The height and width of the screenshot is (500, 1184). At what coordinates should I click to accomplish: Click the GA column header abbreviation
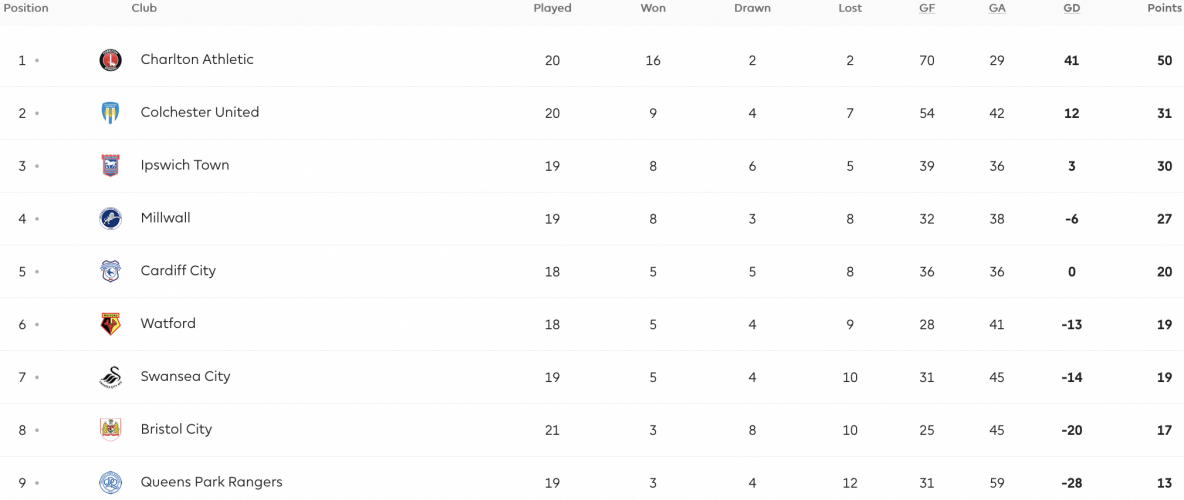tap(997, 8)
